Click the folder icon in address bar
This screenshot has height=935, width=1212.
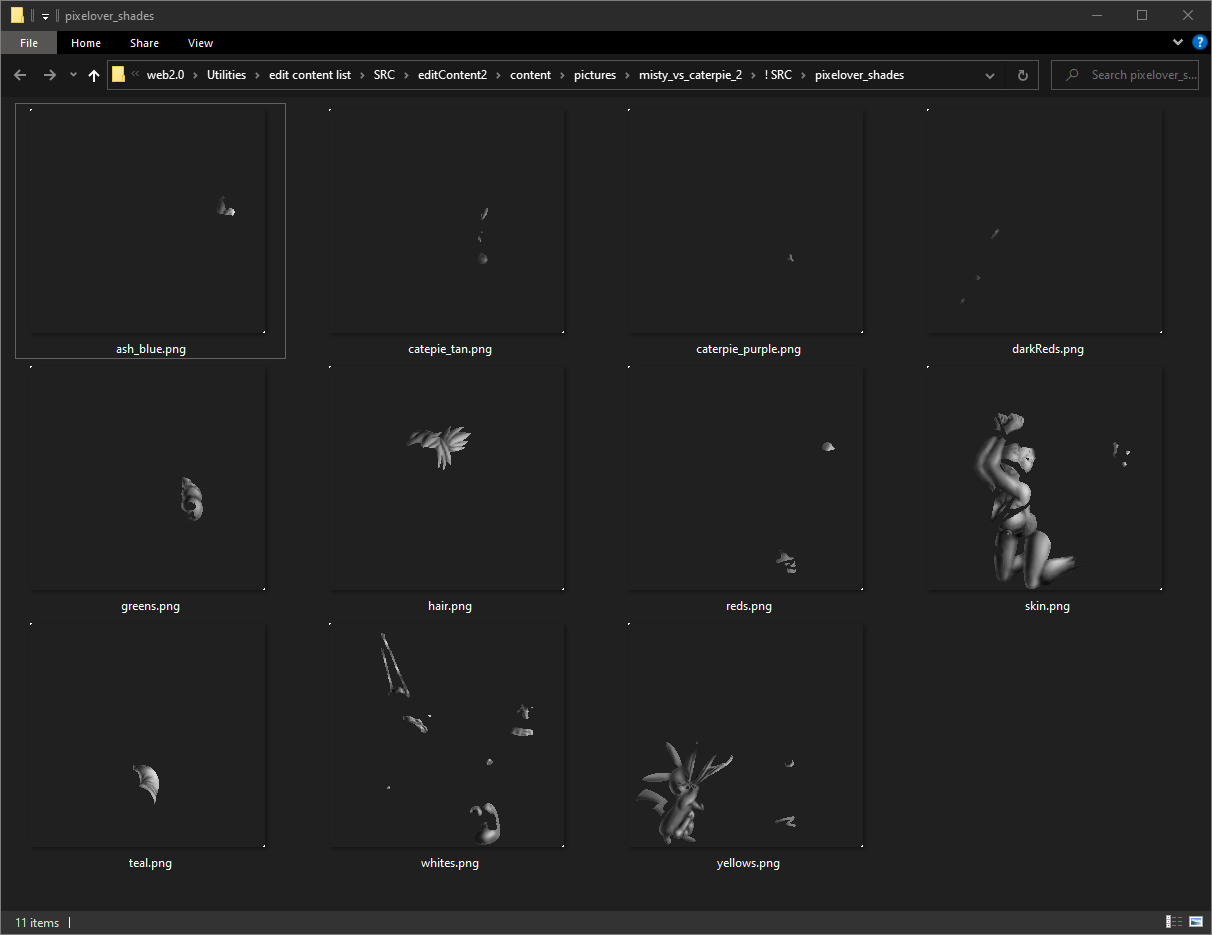tap(118, 75)
